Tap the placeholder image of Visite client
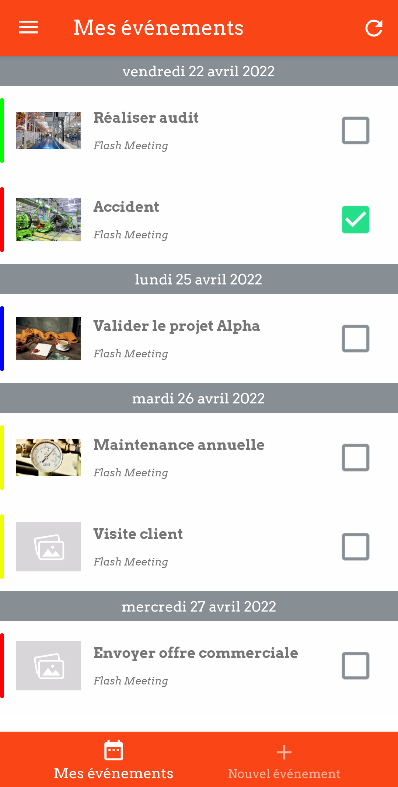 tap(48, 547)
